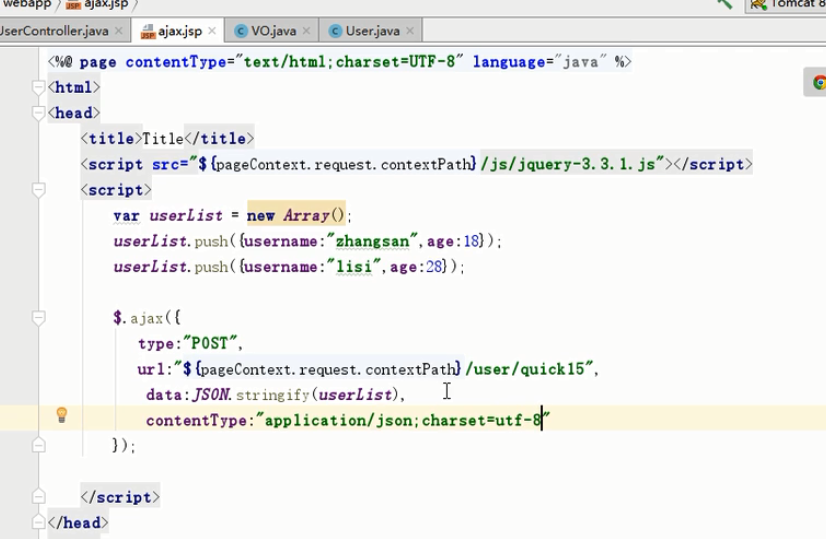Click "new Array()" highlighted text
826x539 pixels.
click(x=296, y=215)
